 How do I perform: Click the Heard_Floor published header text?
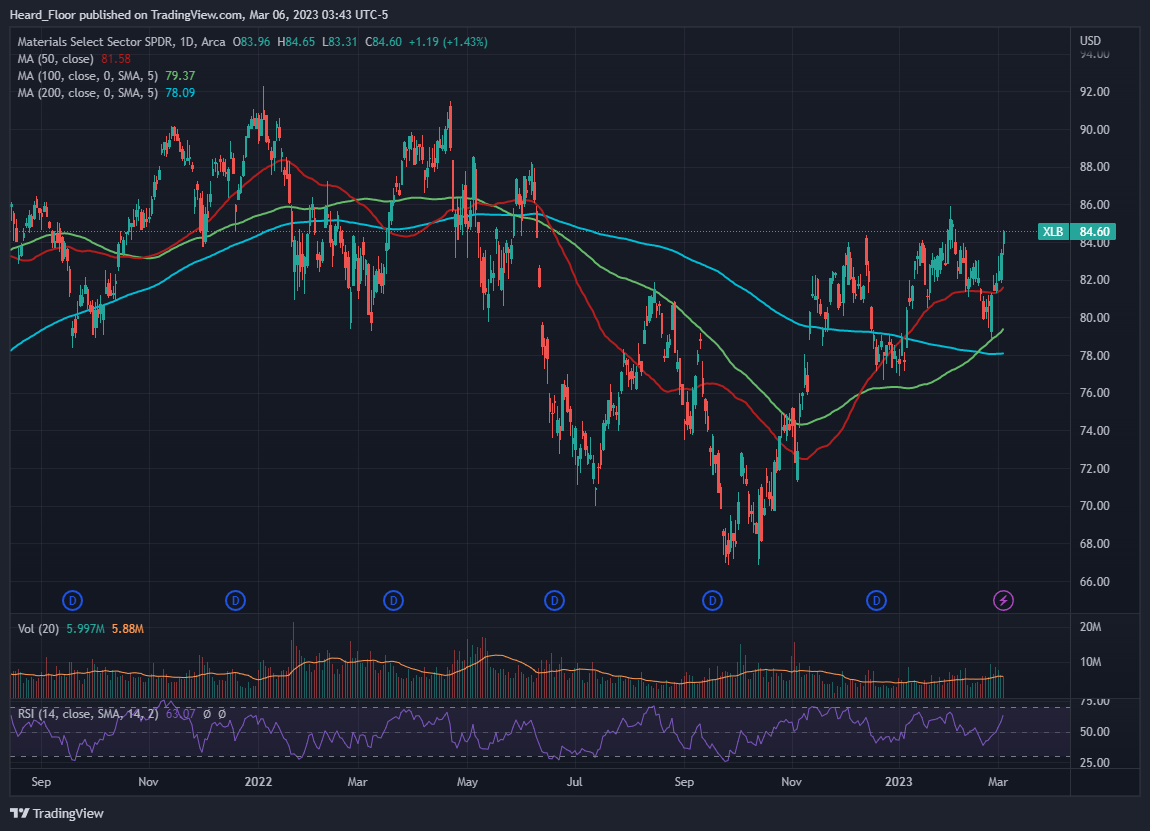click(x=199, y=15)
